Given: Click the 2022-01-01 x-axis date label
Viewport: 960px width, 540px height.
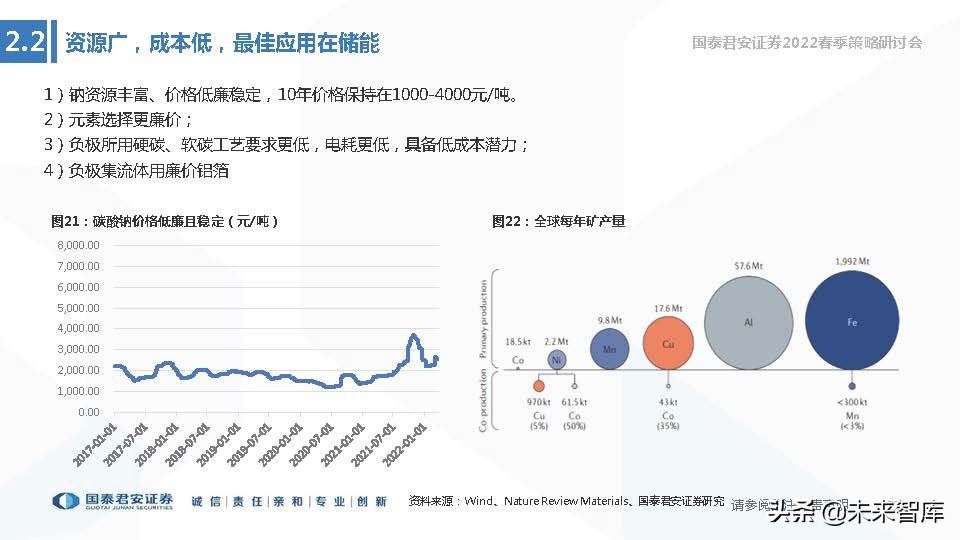Looking at the screenshot, I should coord(405,444).
